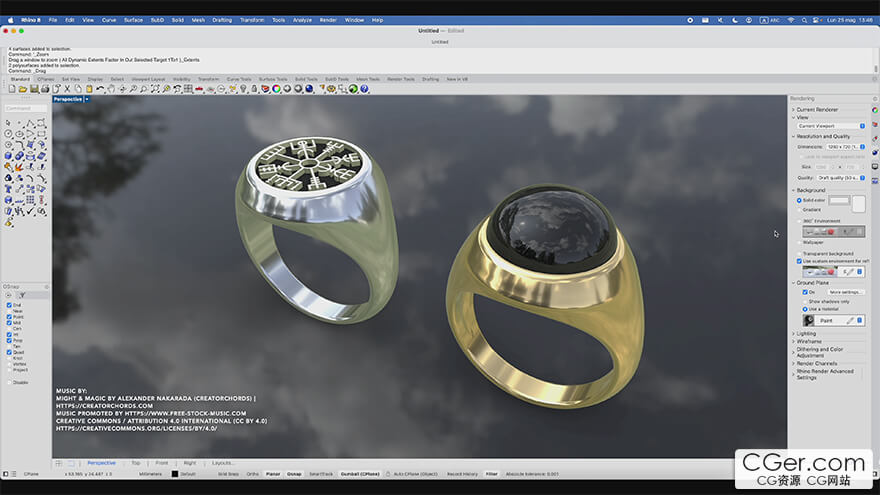
Task: Open the Analyze menu
Action: (302, 20)
